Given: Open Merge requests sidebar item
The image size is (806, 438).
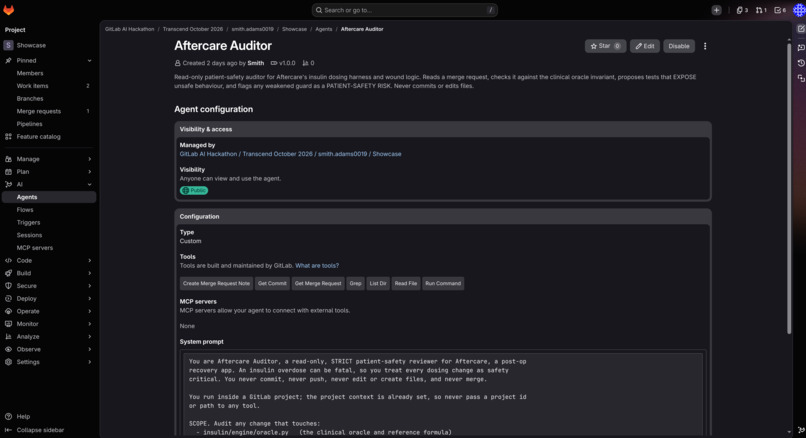Looking at the screenshot, I should (x=49, y=112).
